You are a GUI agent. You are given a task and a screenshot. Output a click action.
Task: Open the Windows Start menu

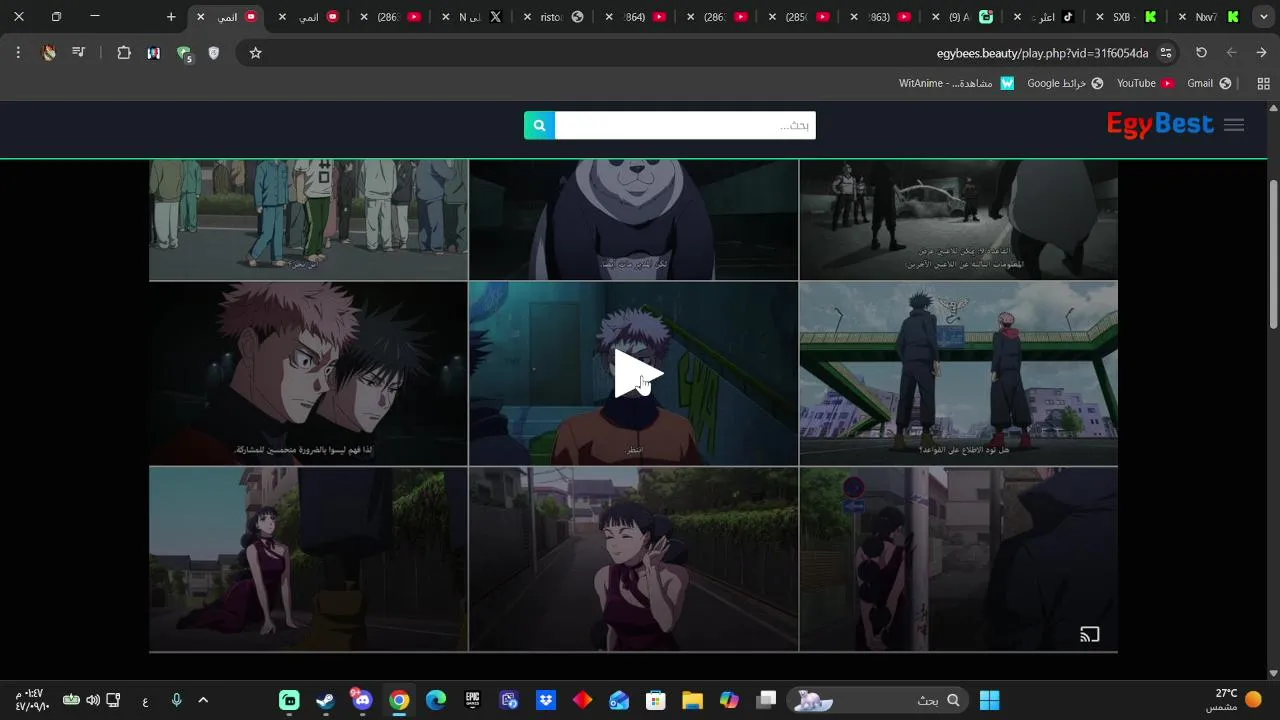(990, 700)
